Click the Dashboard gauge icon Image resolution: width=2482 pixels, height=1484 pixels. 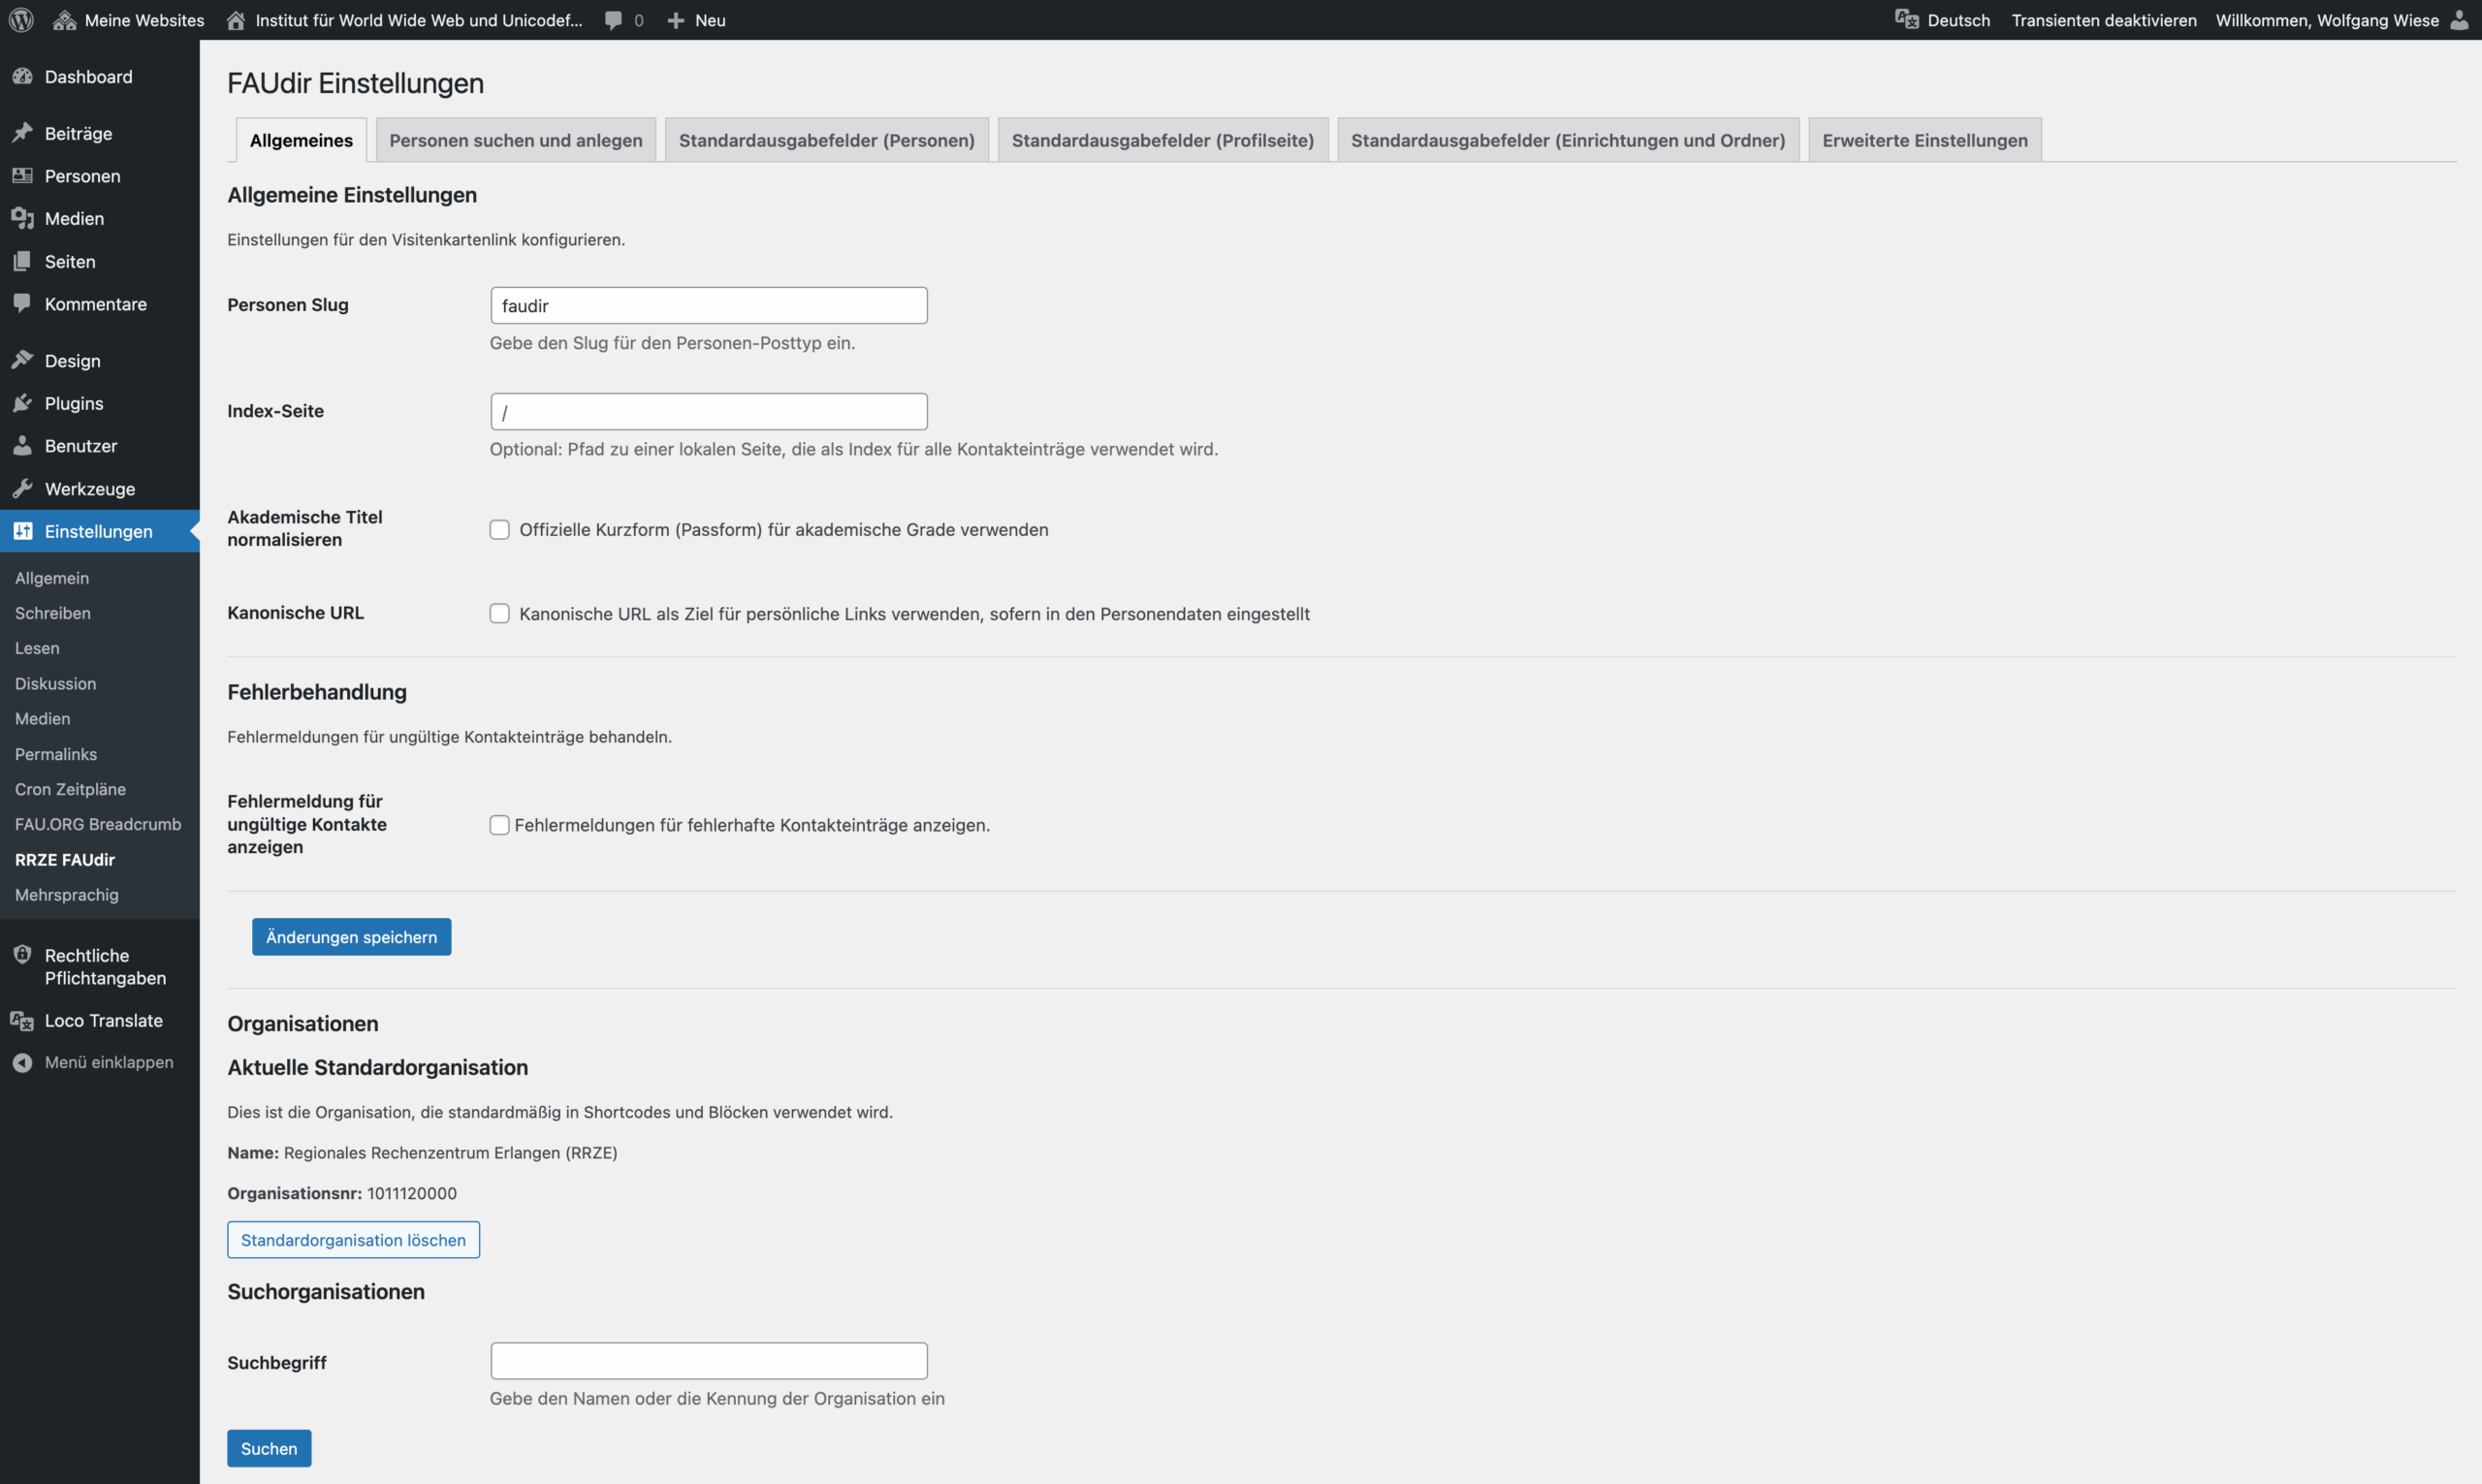22,76
